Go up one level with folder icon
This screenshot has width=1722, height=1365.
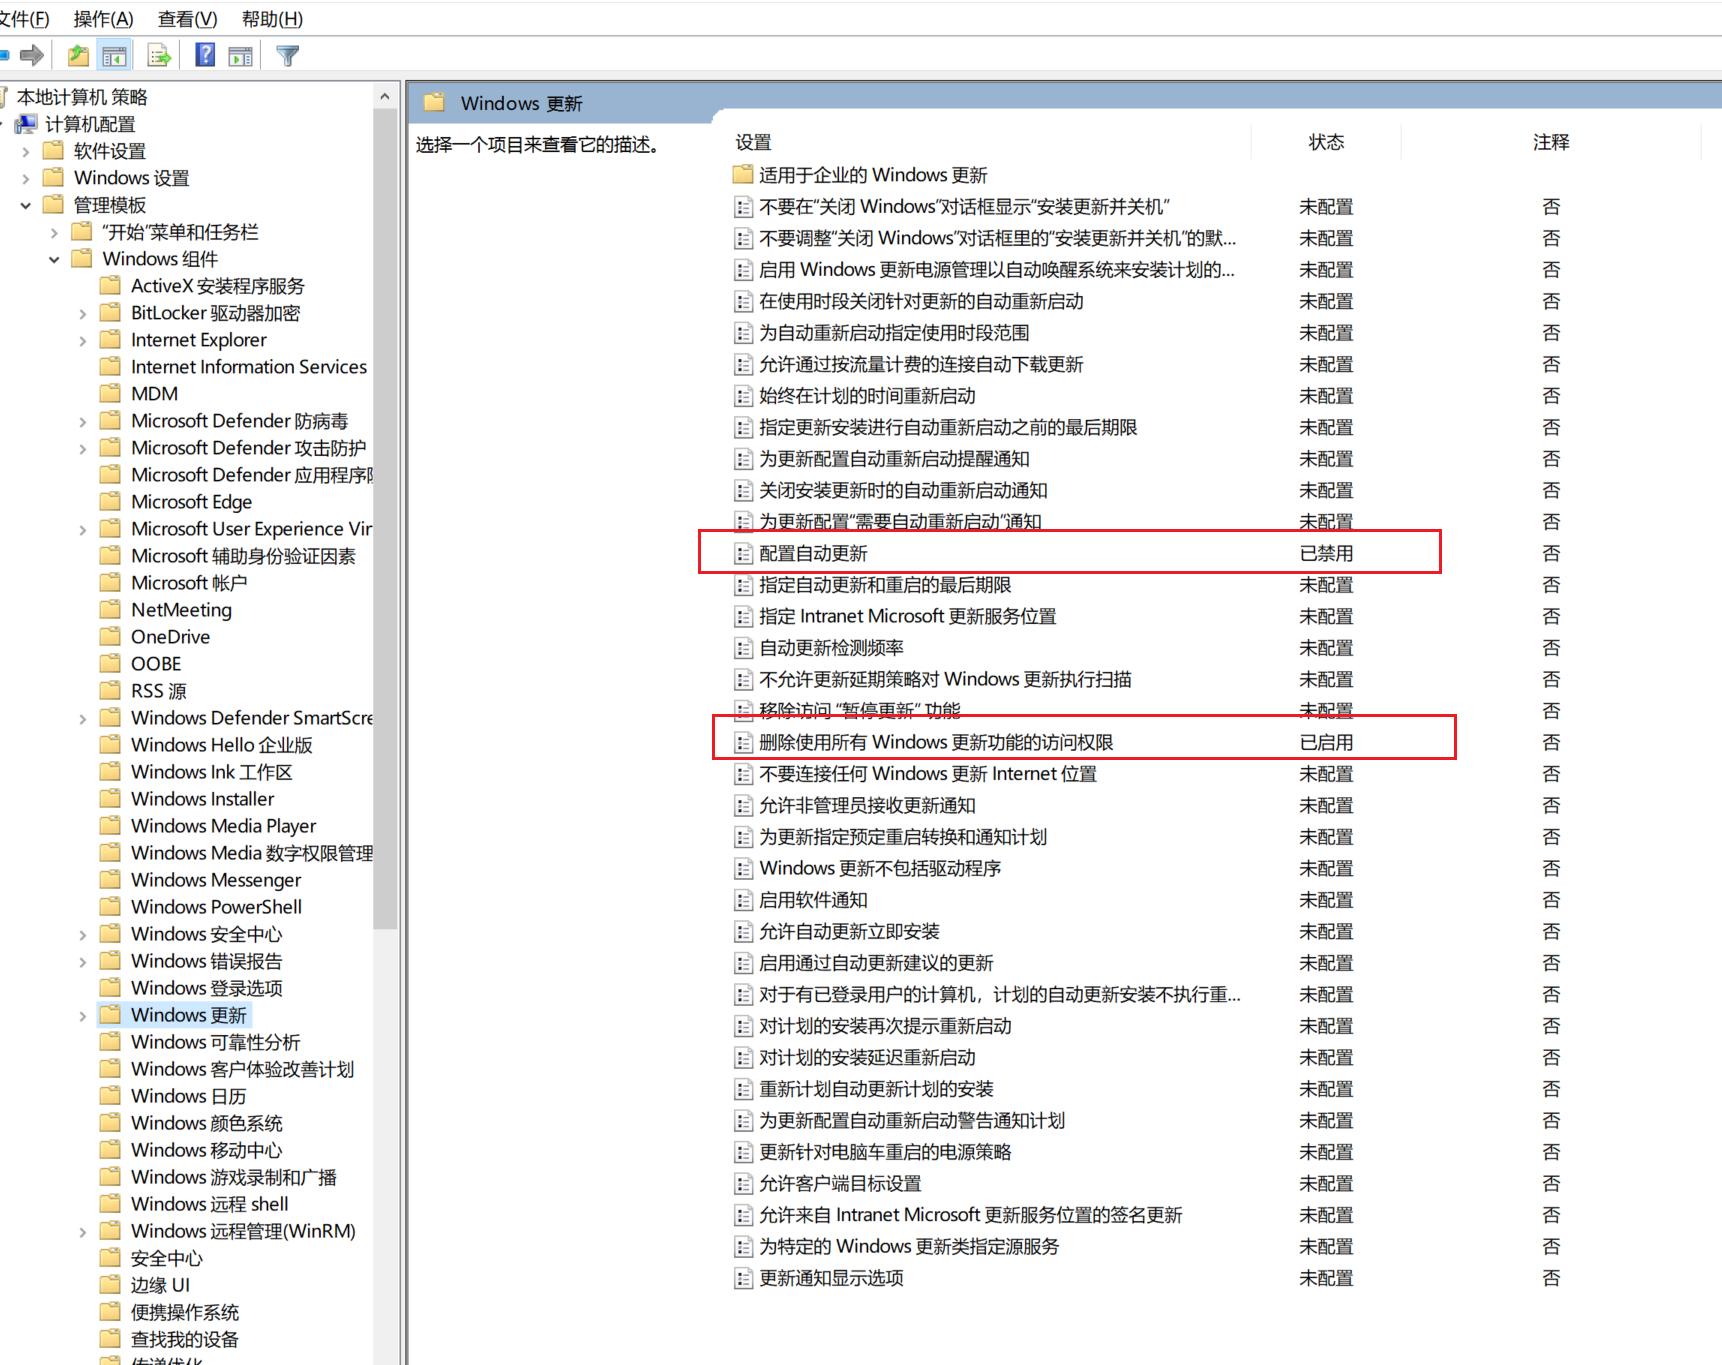click(x=78, y=55)
